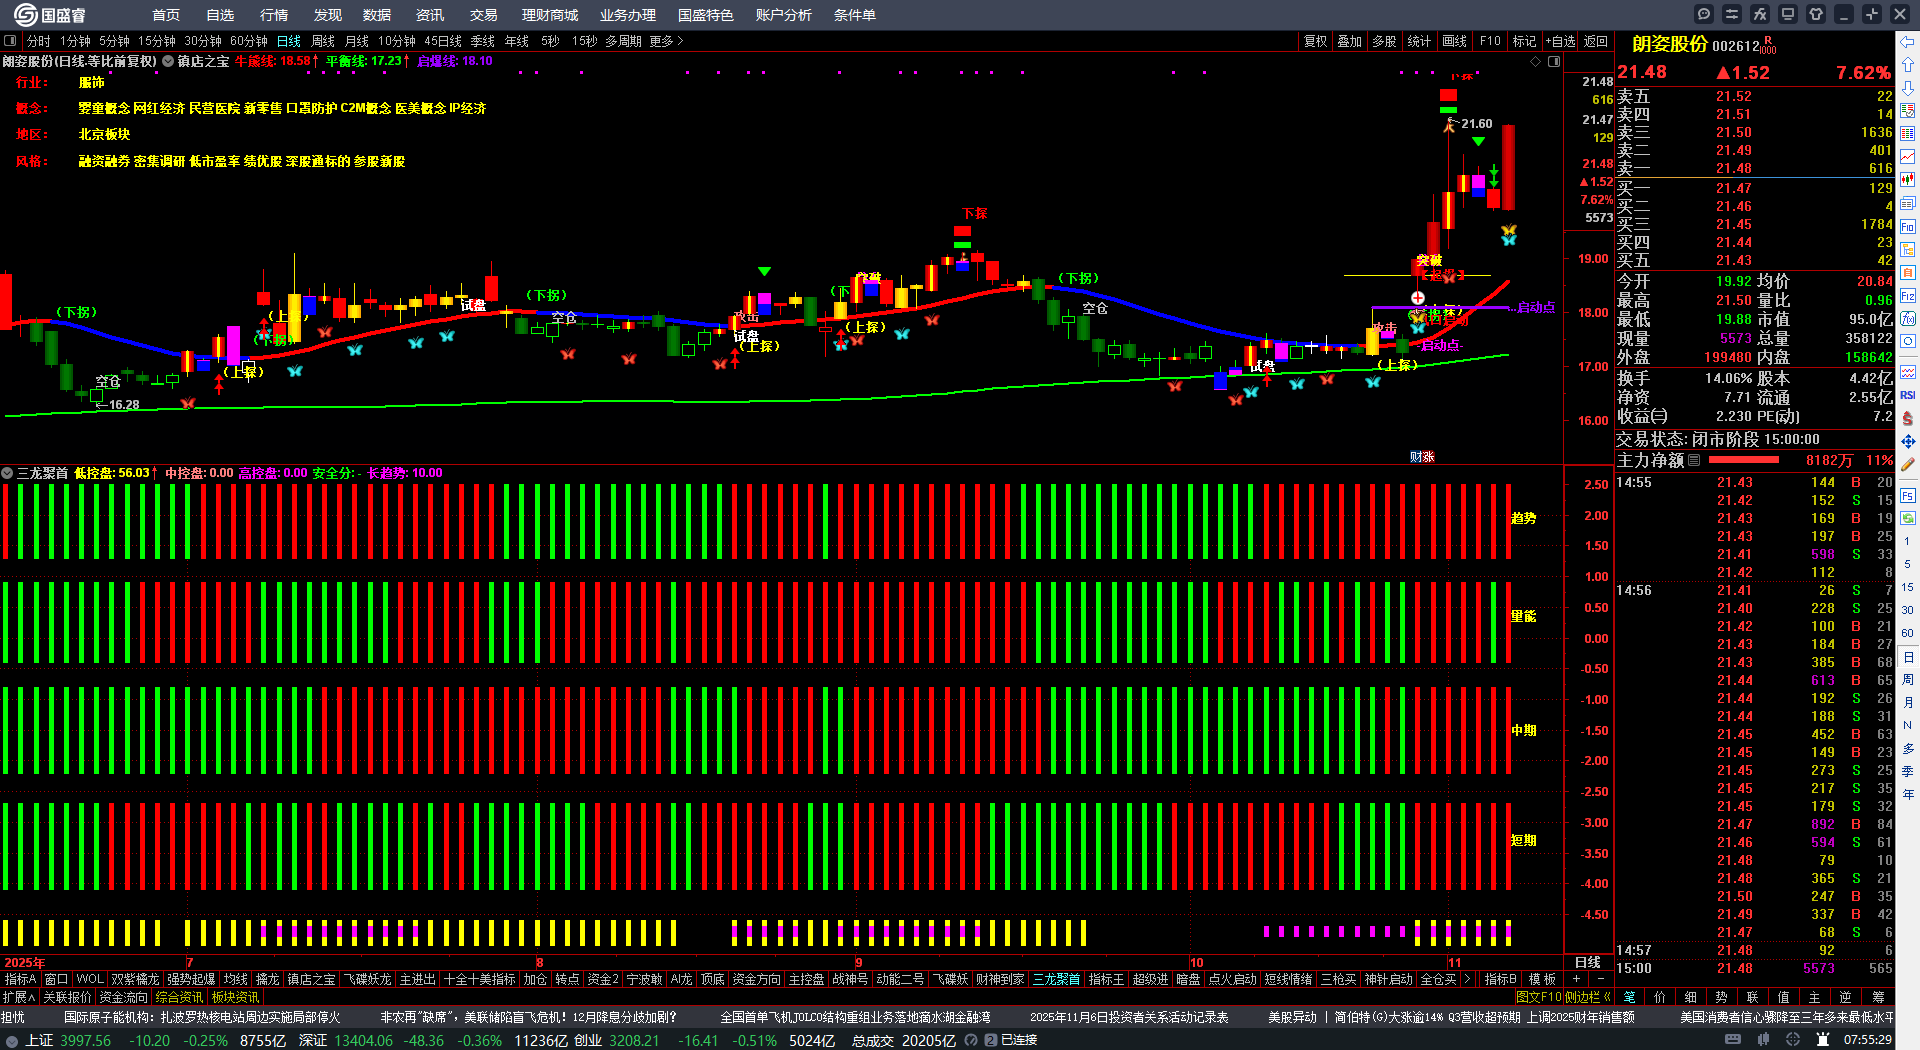Expand the 更多 periods dropdown
The width and height of the screenshot is (1920, 1050).
tap(666, 41)
